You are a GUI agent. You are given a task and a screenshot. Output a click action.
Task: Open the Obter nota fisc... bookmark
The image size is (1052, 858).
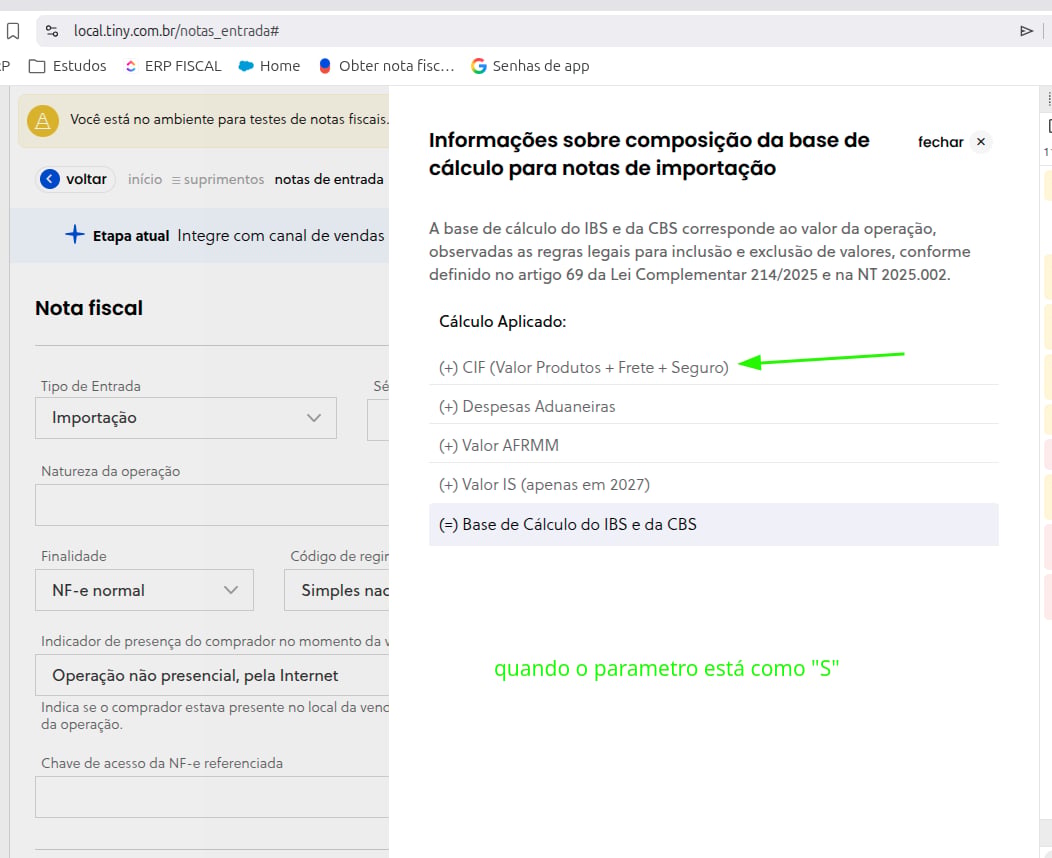point(386,66)
